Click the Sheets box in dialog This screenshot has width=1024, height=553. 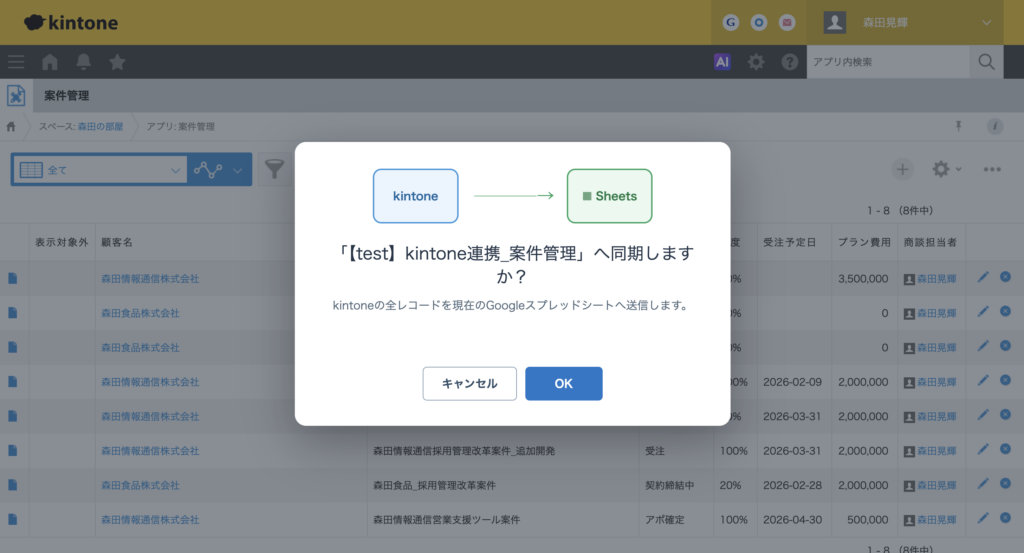tap(609, 196)
